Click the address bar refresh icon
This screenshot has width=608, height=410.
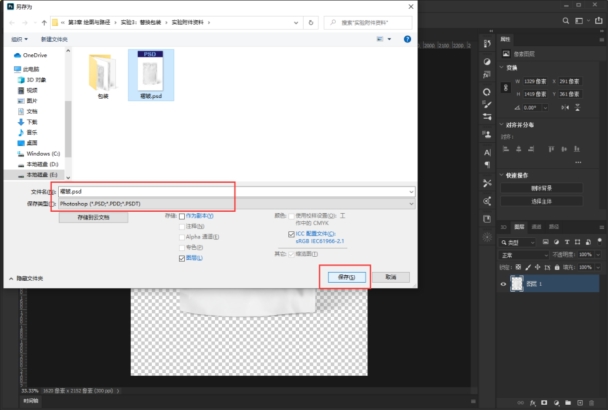(311, 22)
